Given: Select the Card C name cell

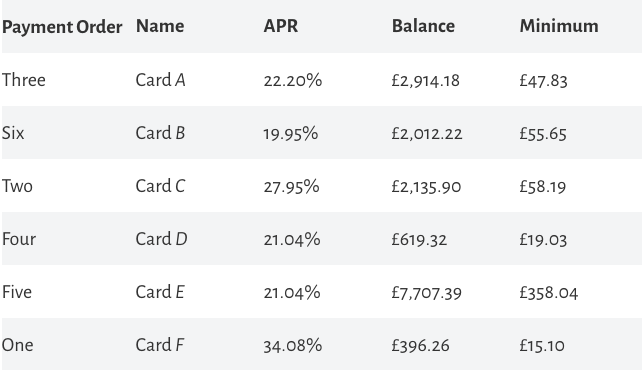Looking at the screenshot, I should tap(160, 186).
